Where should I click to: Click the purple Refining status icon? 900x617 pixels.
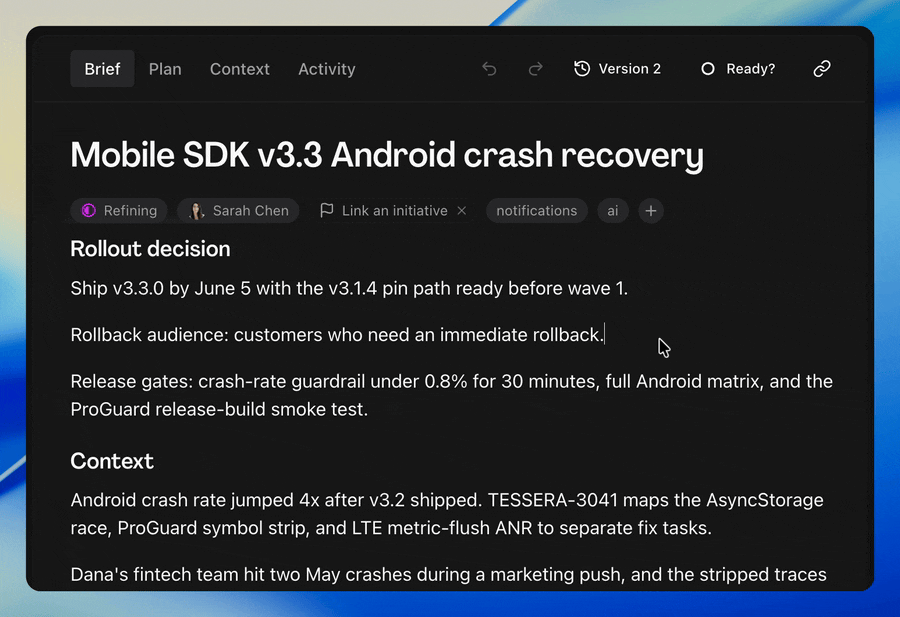88,211
